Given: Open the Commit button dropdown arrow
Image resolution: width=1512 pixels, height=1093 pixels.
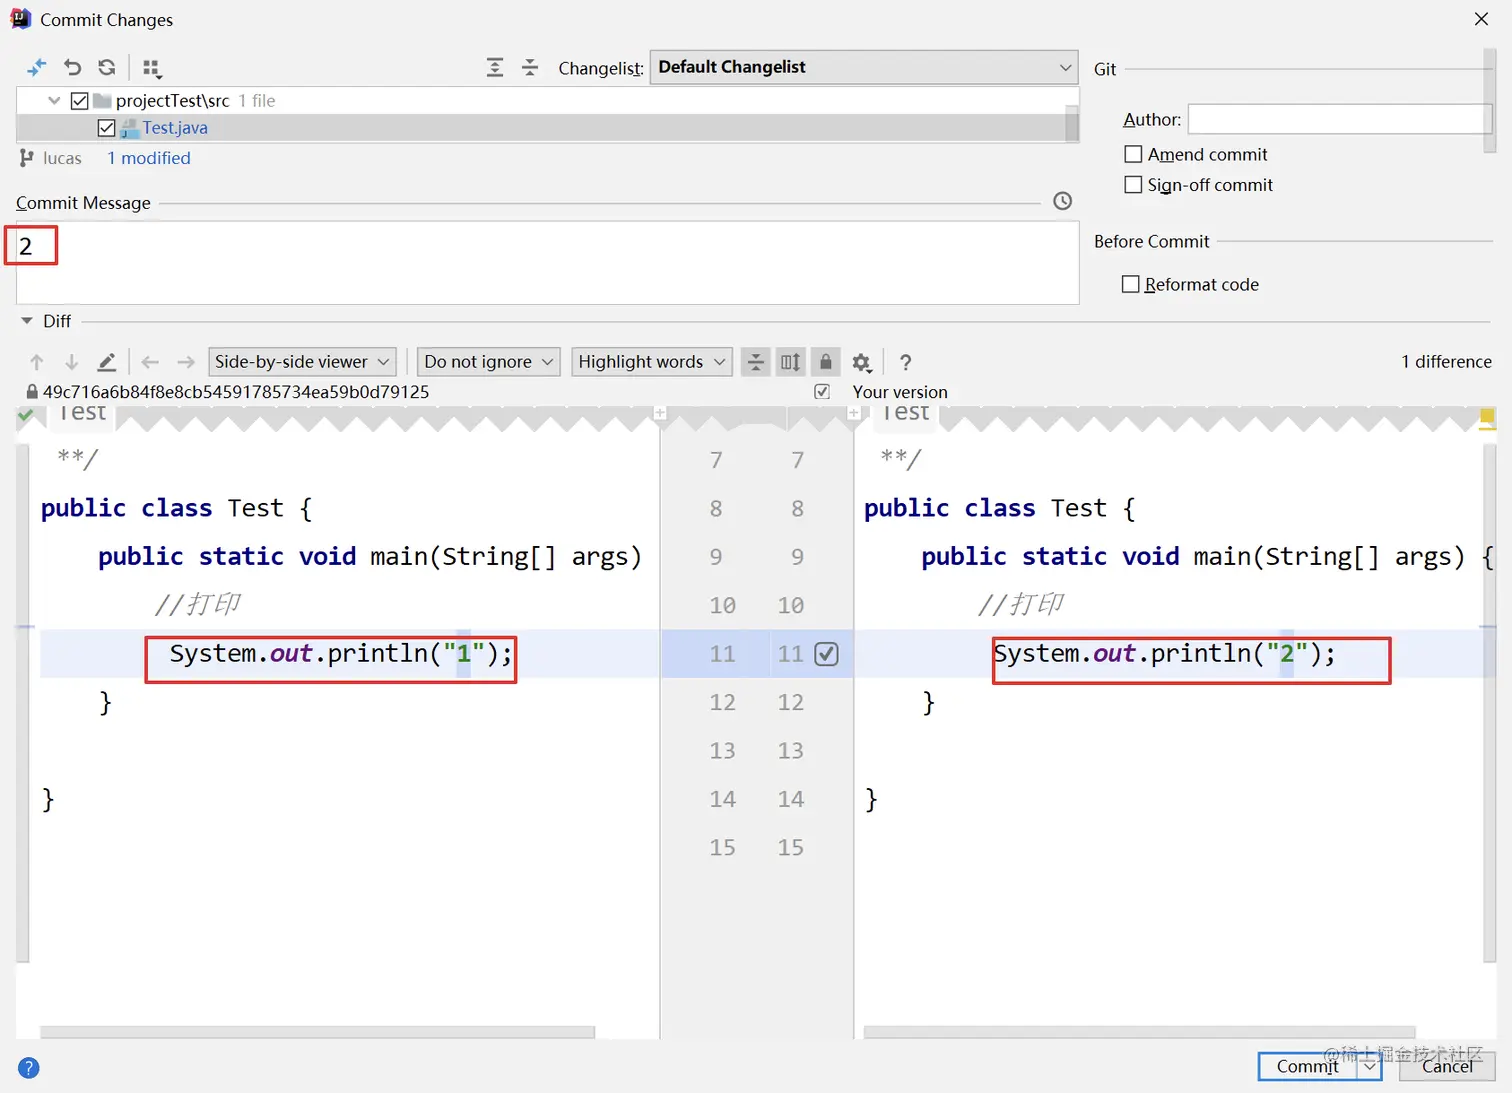Looking at the screenshot, I should [1369, 1067].
